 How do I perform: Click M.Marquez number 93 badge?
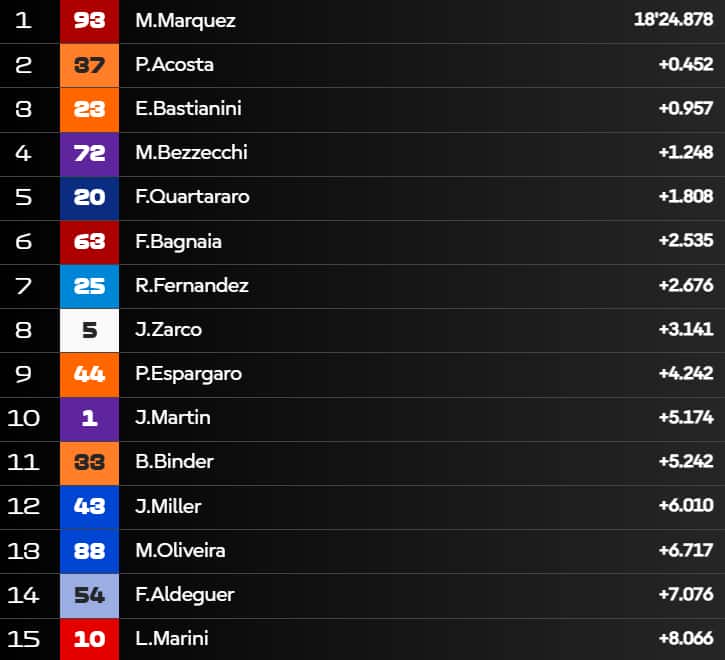point(89,21)
